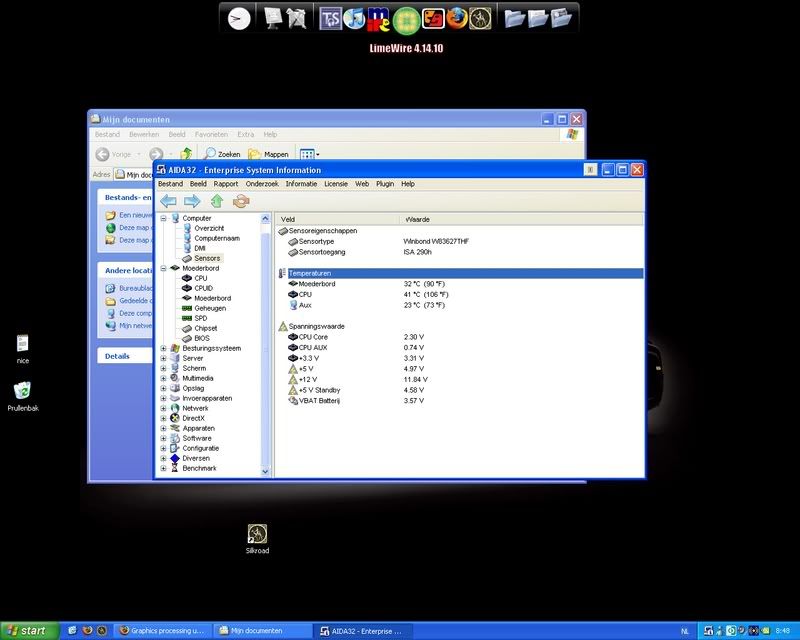Select the Silkroad desktop shortcut
This screenshot has width=800, height=640.
click(257, 539)
